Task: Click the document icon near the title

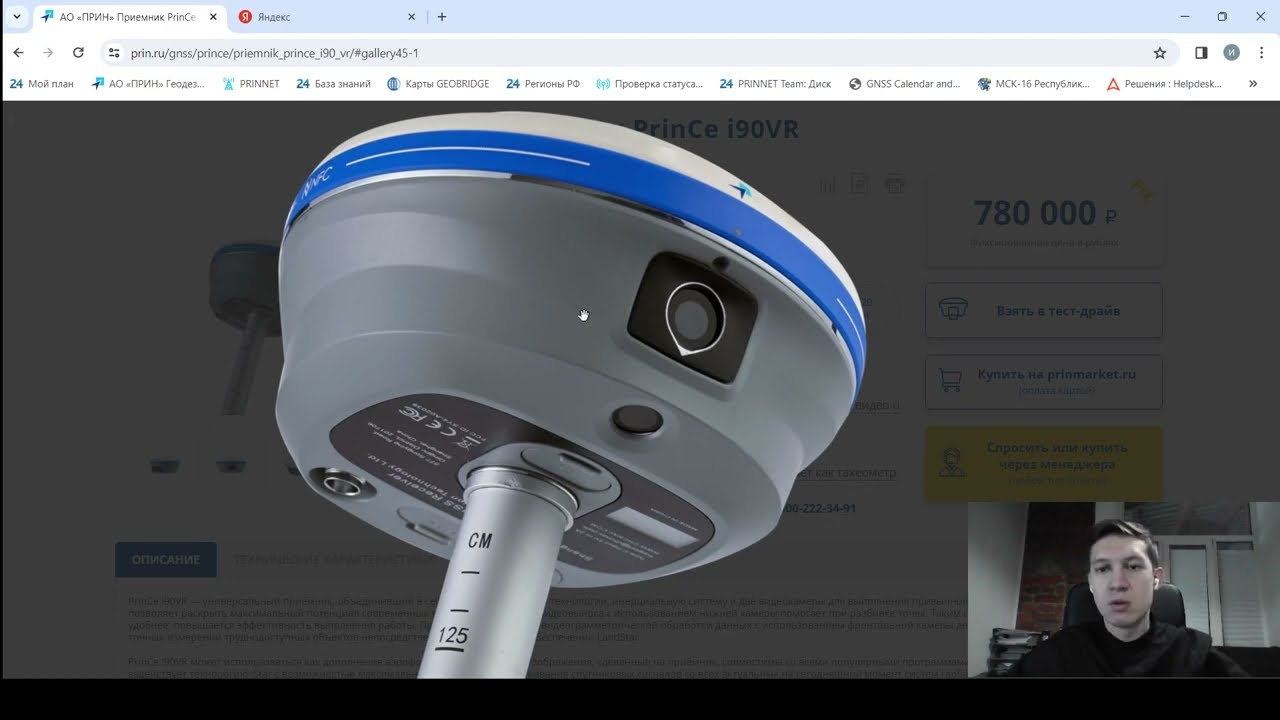Action: (x=860, y=184)
